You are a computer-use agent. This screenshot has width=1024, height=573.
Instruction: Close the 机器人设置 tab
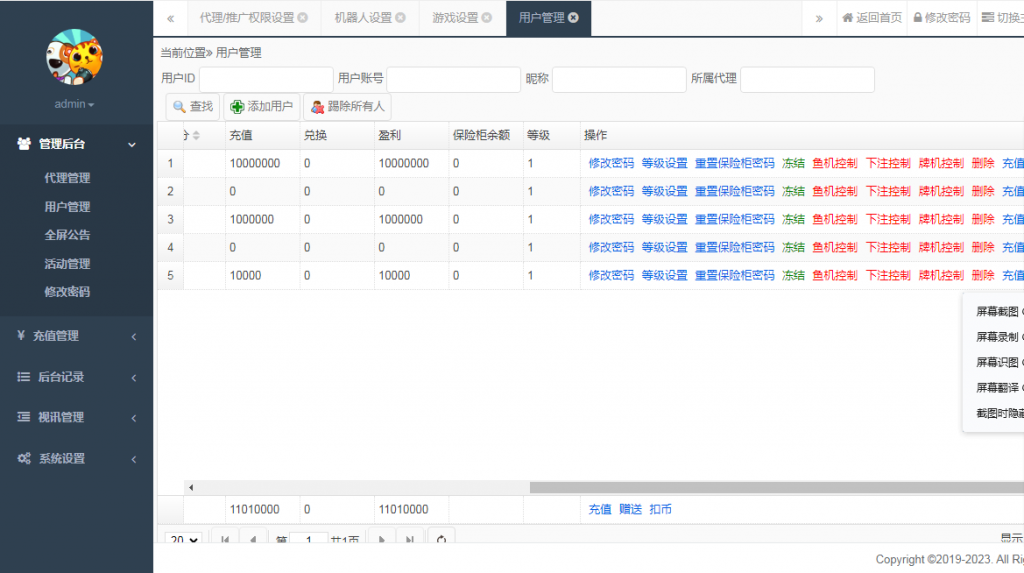coord(400,18)
